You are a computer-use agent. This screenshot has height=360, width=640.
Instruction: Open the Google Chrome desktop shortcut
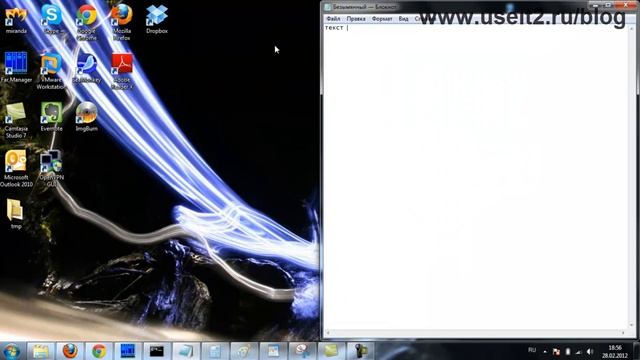pos(87,22)
